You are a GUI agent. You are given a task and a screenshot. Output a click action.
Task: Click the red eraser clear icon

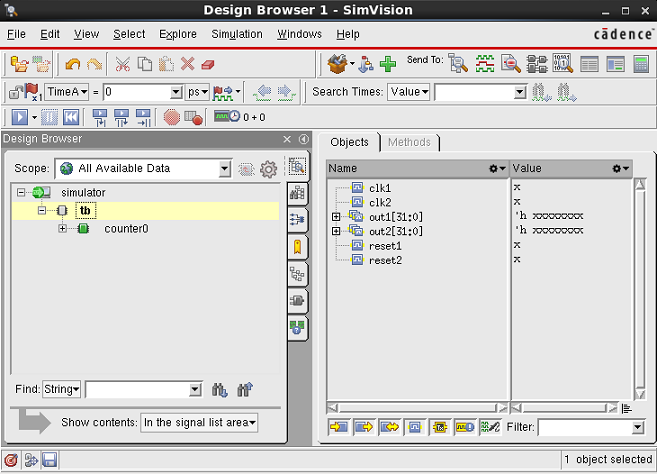[208, 65]
